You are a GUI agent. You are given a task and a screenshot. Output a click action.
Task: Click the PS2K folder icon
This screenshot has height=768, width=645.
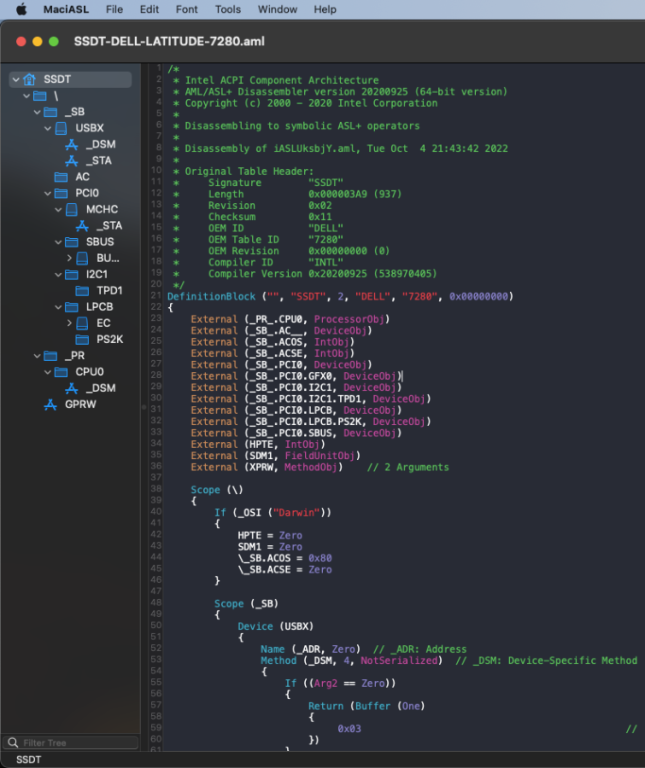pos(83,339)
